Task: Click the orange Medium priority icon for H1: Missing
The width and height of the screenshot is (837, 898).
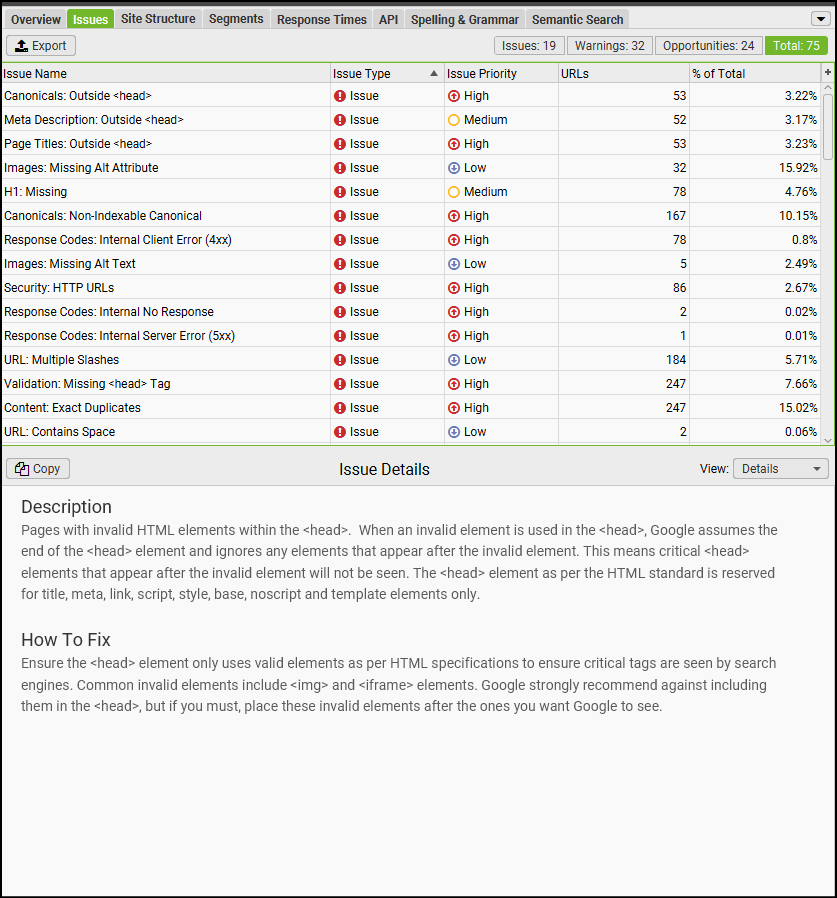Action: pos(456,191)
